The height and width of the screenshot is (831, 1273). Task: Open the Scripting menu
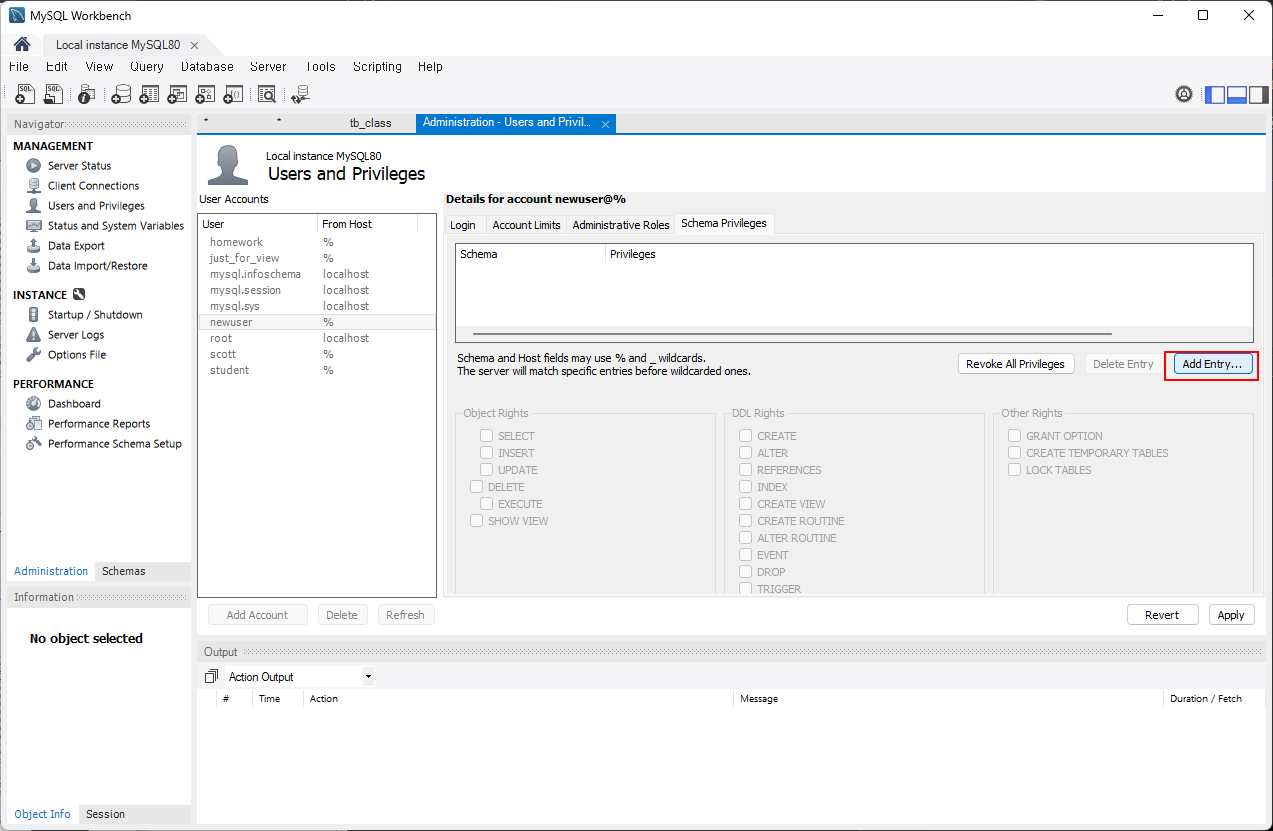click(377, 67)
